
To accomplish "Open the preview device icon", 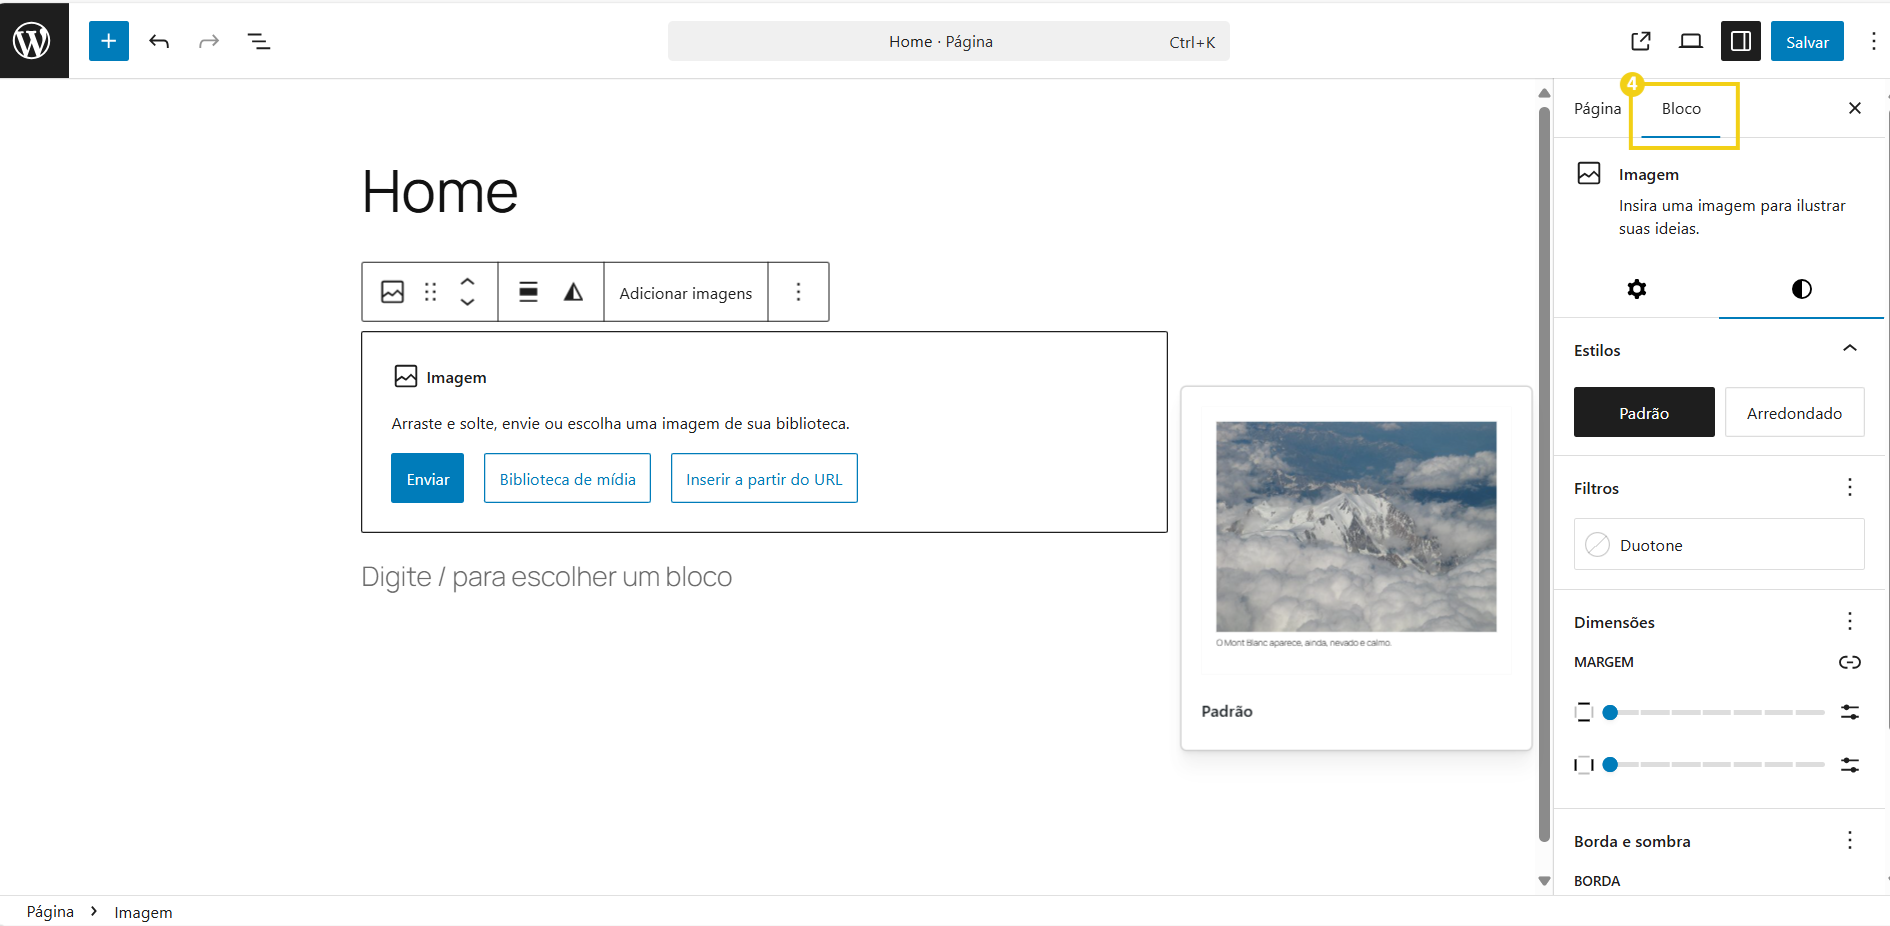I will pyautogui.click(x=1691, y=41).
